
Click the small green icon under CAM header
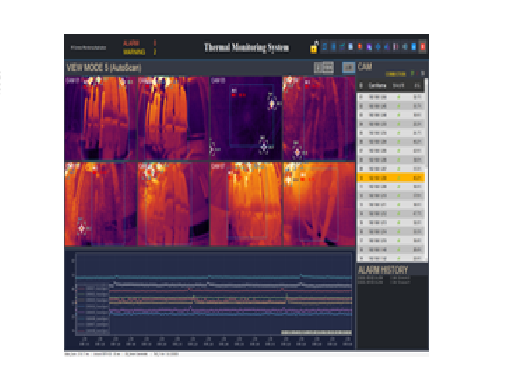(x=413, y=73)
